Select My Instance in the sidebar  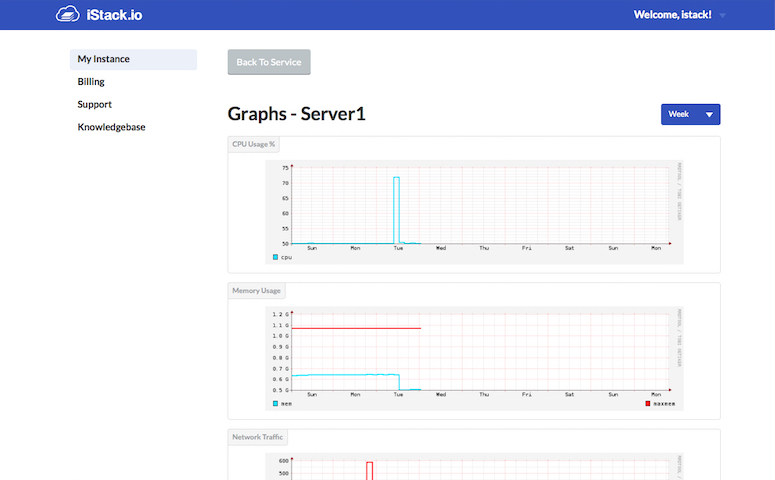[133, 59]
